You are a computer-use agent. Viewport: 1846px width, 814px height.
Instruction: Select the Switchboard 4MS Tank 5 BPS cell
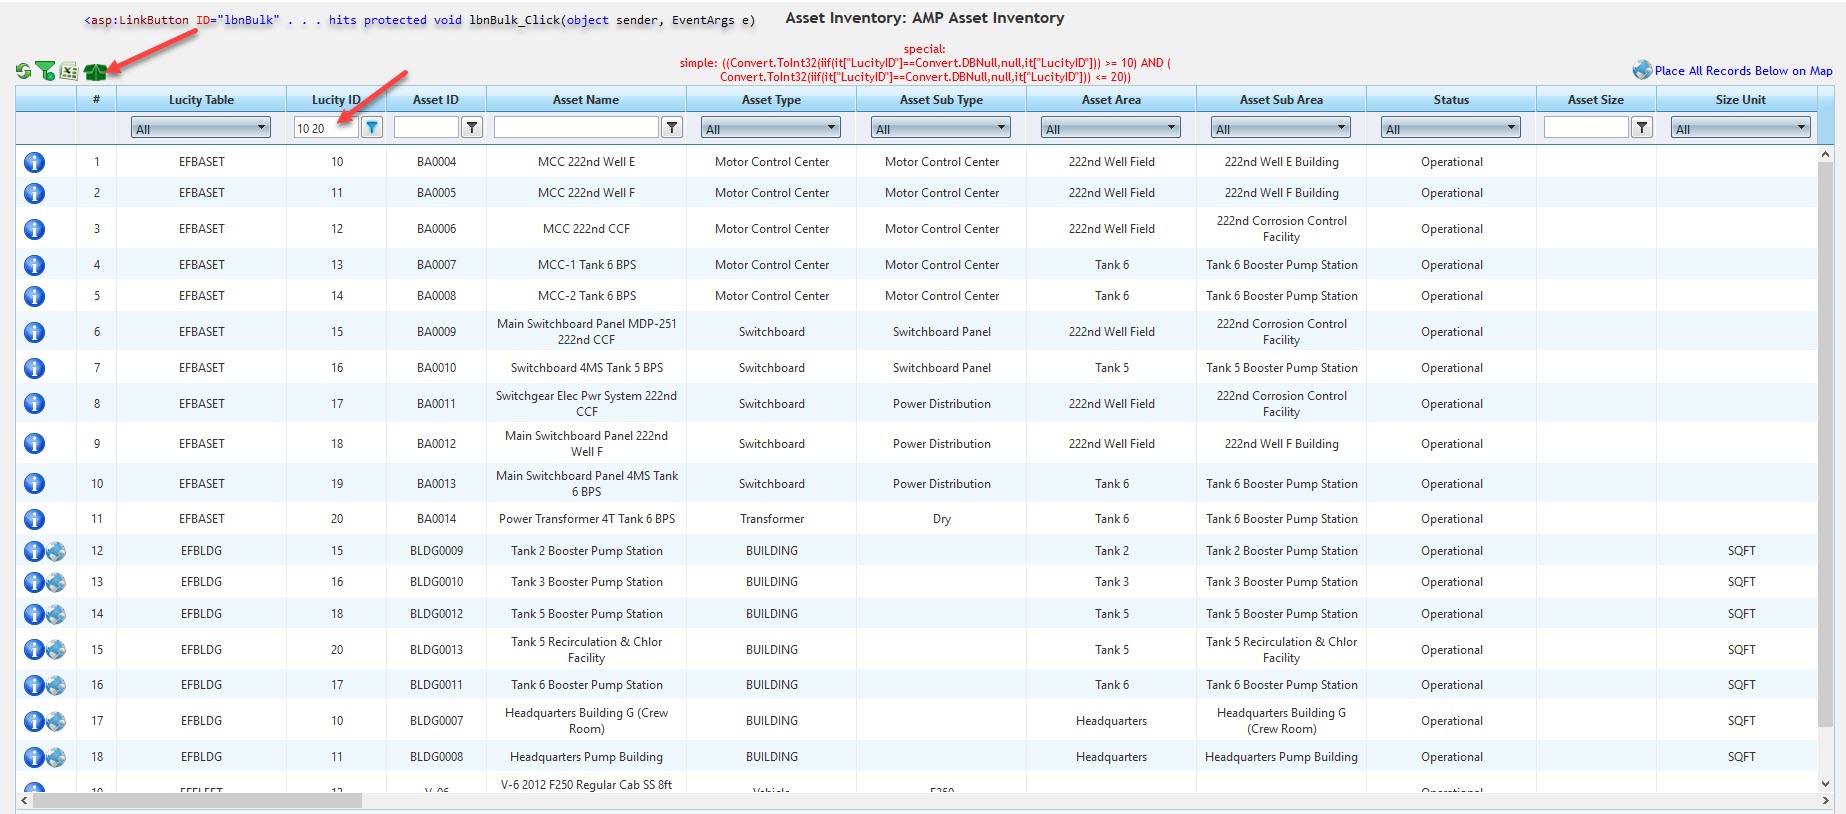(586, 368)
